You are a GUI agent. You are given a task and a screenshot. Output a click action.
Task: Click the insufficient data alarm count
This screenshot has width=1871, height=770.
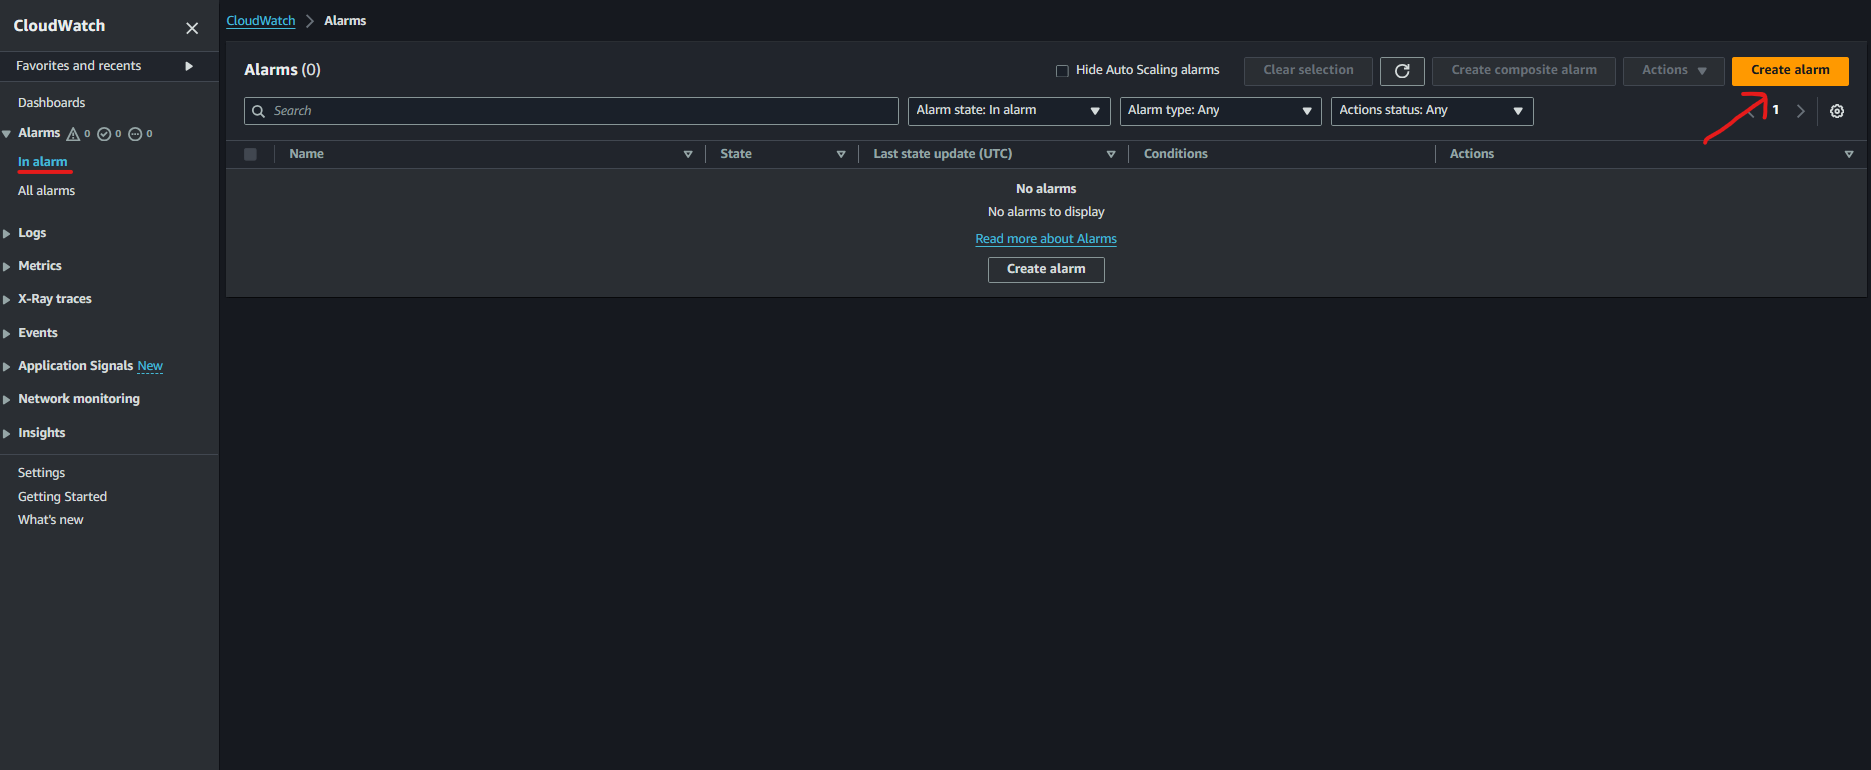pyautogui.click(x=140, y=133)
